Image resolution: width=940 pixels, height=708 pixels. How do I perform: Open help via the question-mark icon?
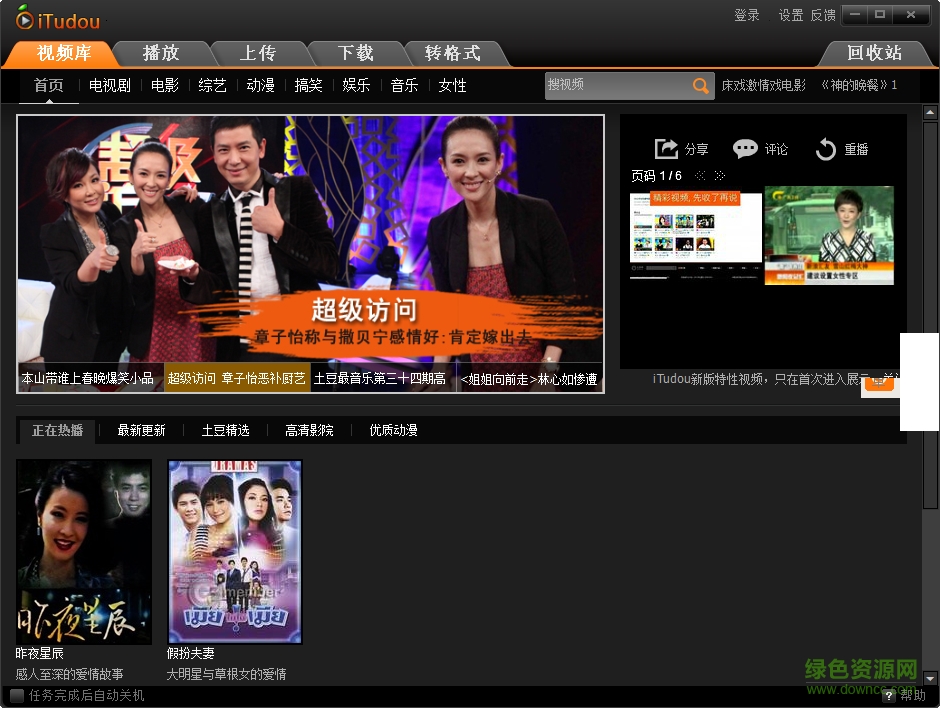click(x=890, y=696)
